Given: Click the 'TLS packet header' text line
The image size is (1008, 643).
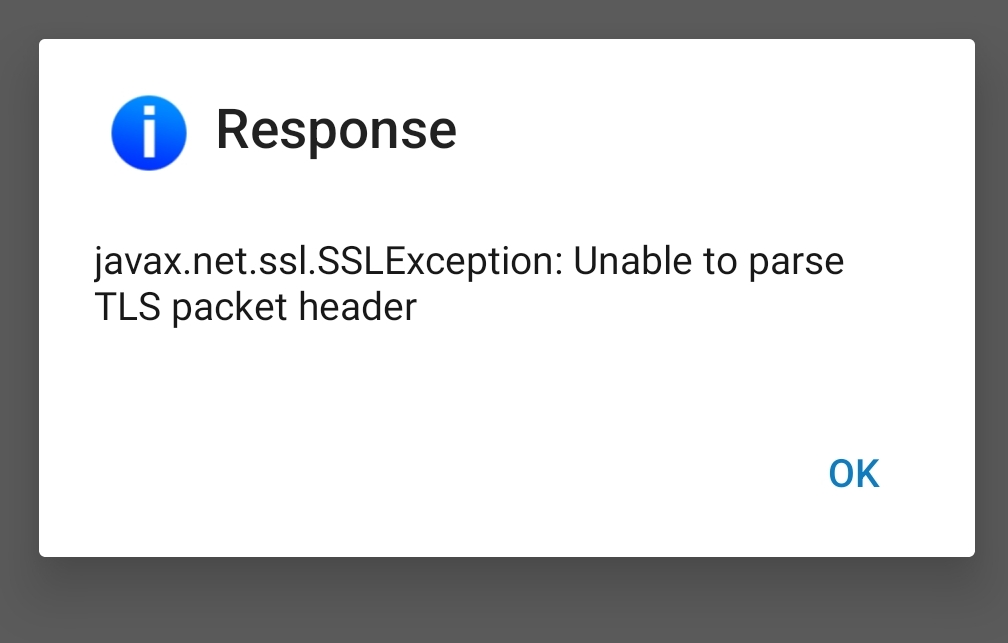Looking at the screenshot, I should pos(255,306).
